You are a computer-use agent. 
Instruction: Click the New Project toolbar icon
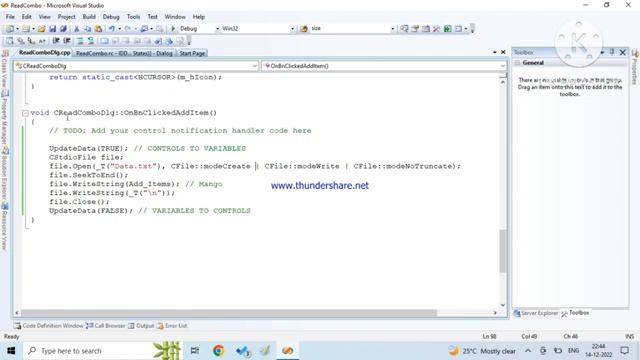(x=9, y=29)
